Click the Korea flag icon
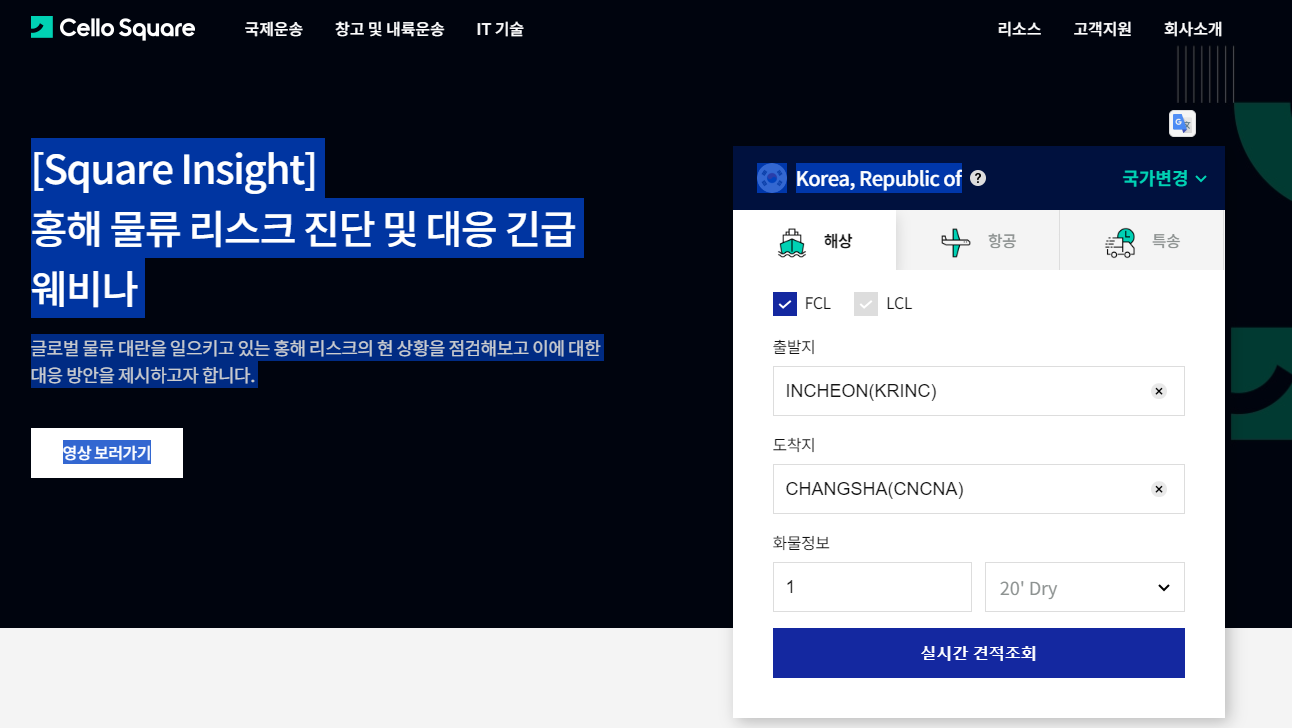This screenshot has width=1292, height=728. click(771, 178)
